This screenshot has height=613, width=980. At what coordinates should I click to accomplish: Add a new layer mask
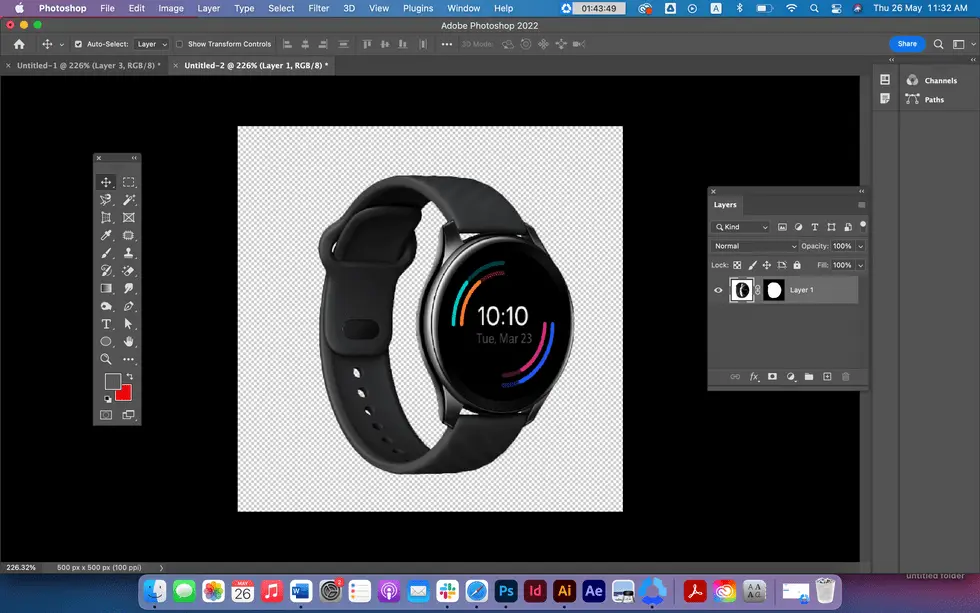point(772,376)
